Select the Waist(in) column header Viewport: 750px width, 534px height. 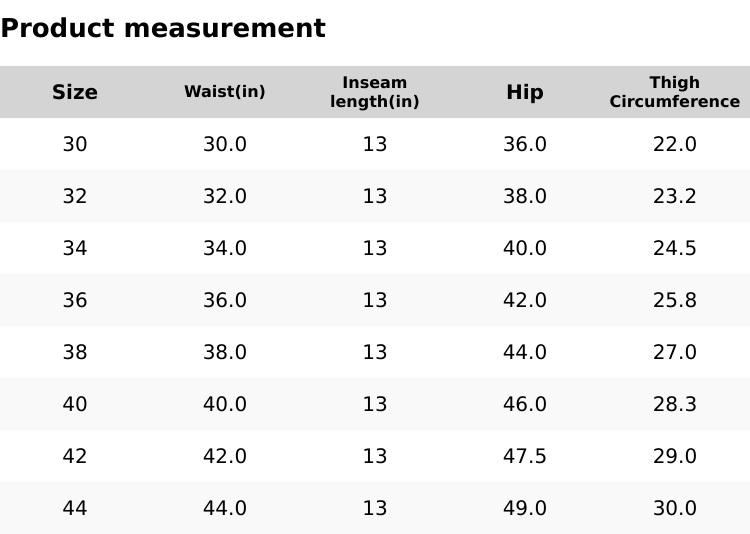pyautogui.click(x=225, y=92)
